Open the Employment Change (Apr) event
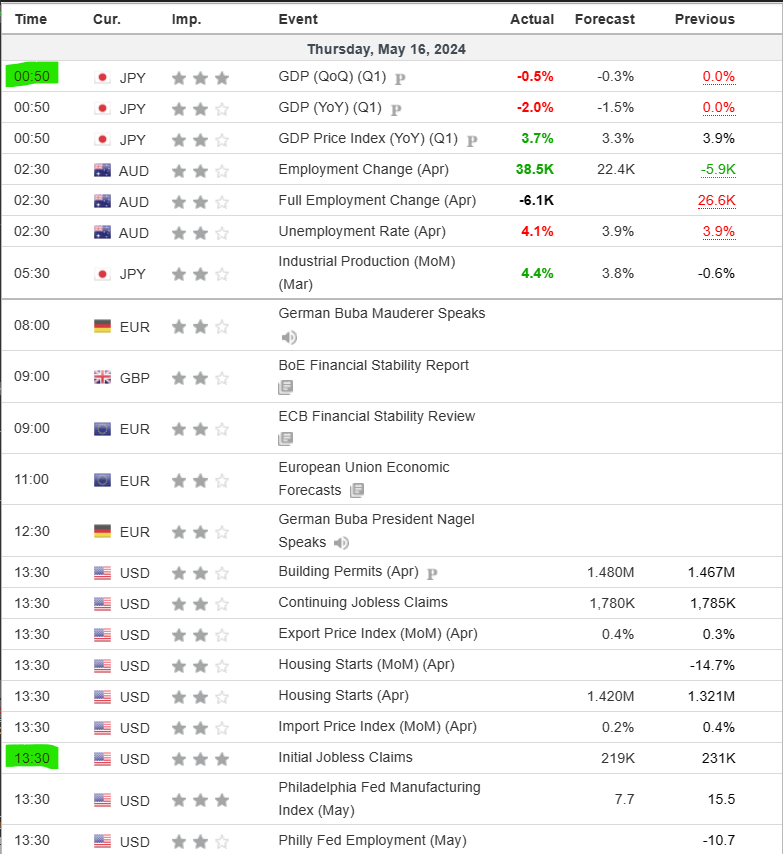The image size is (783, 854). point(363,169)
